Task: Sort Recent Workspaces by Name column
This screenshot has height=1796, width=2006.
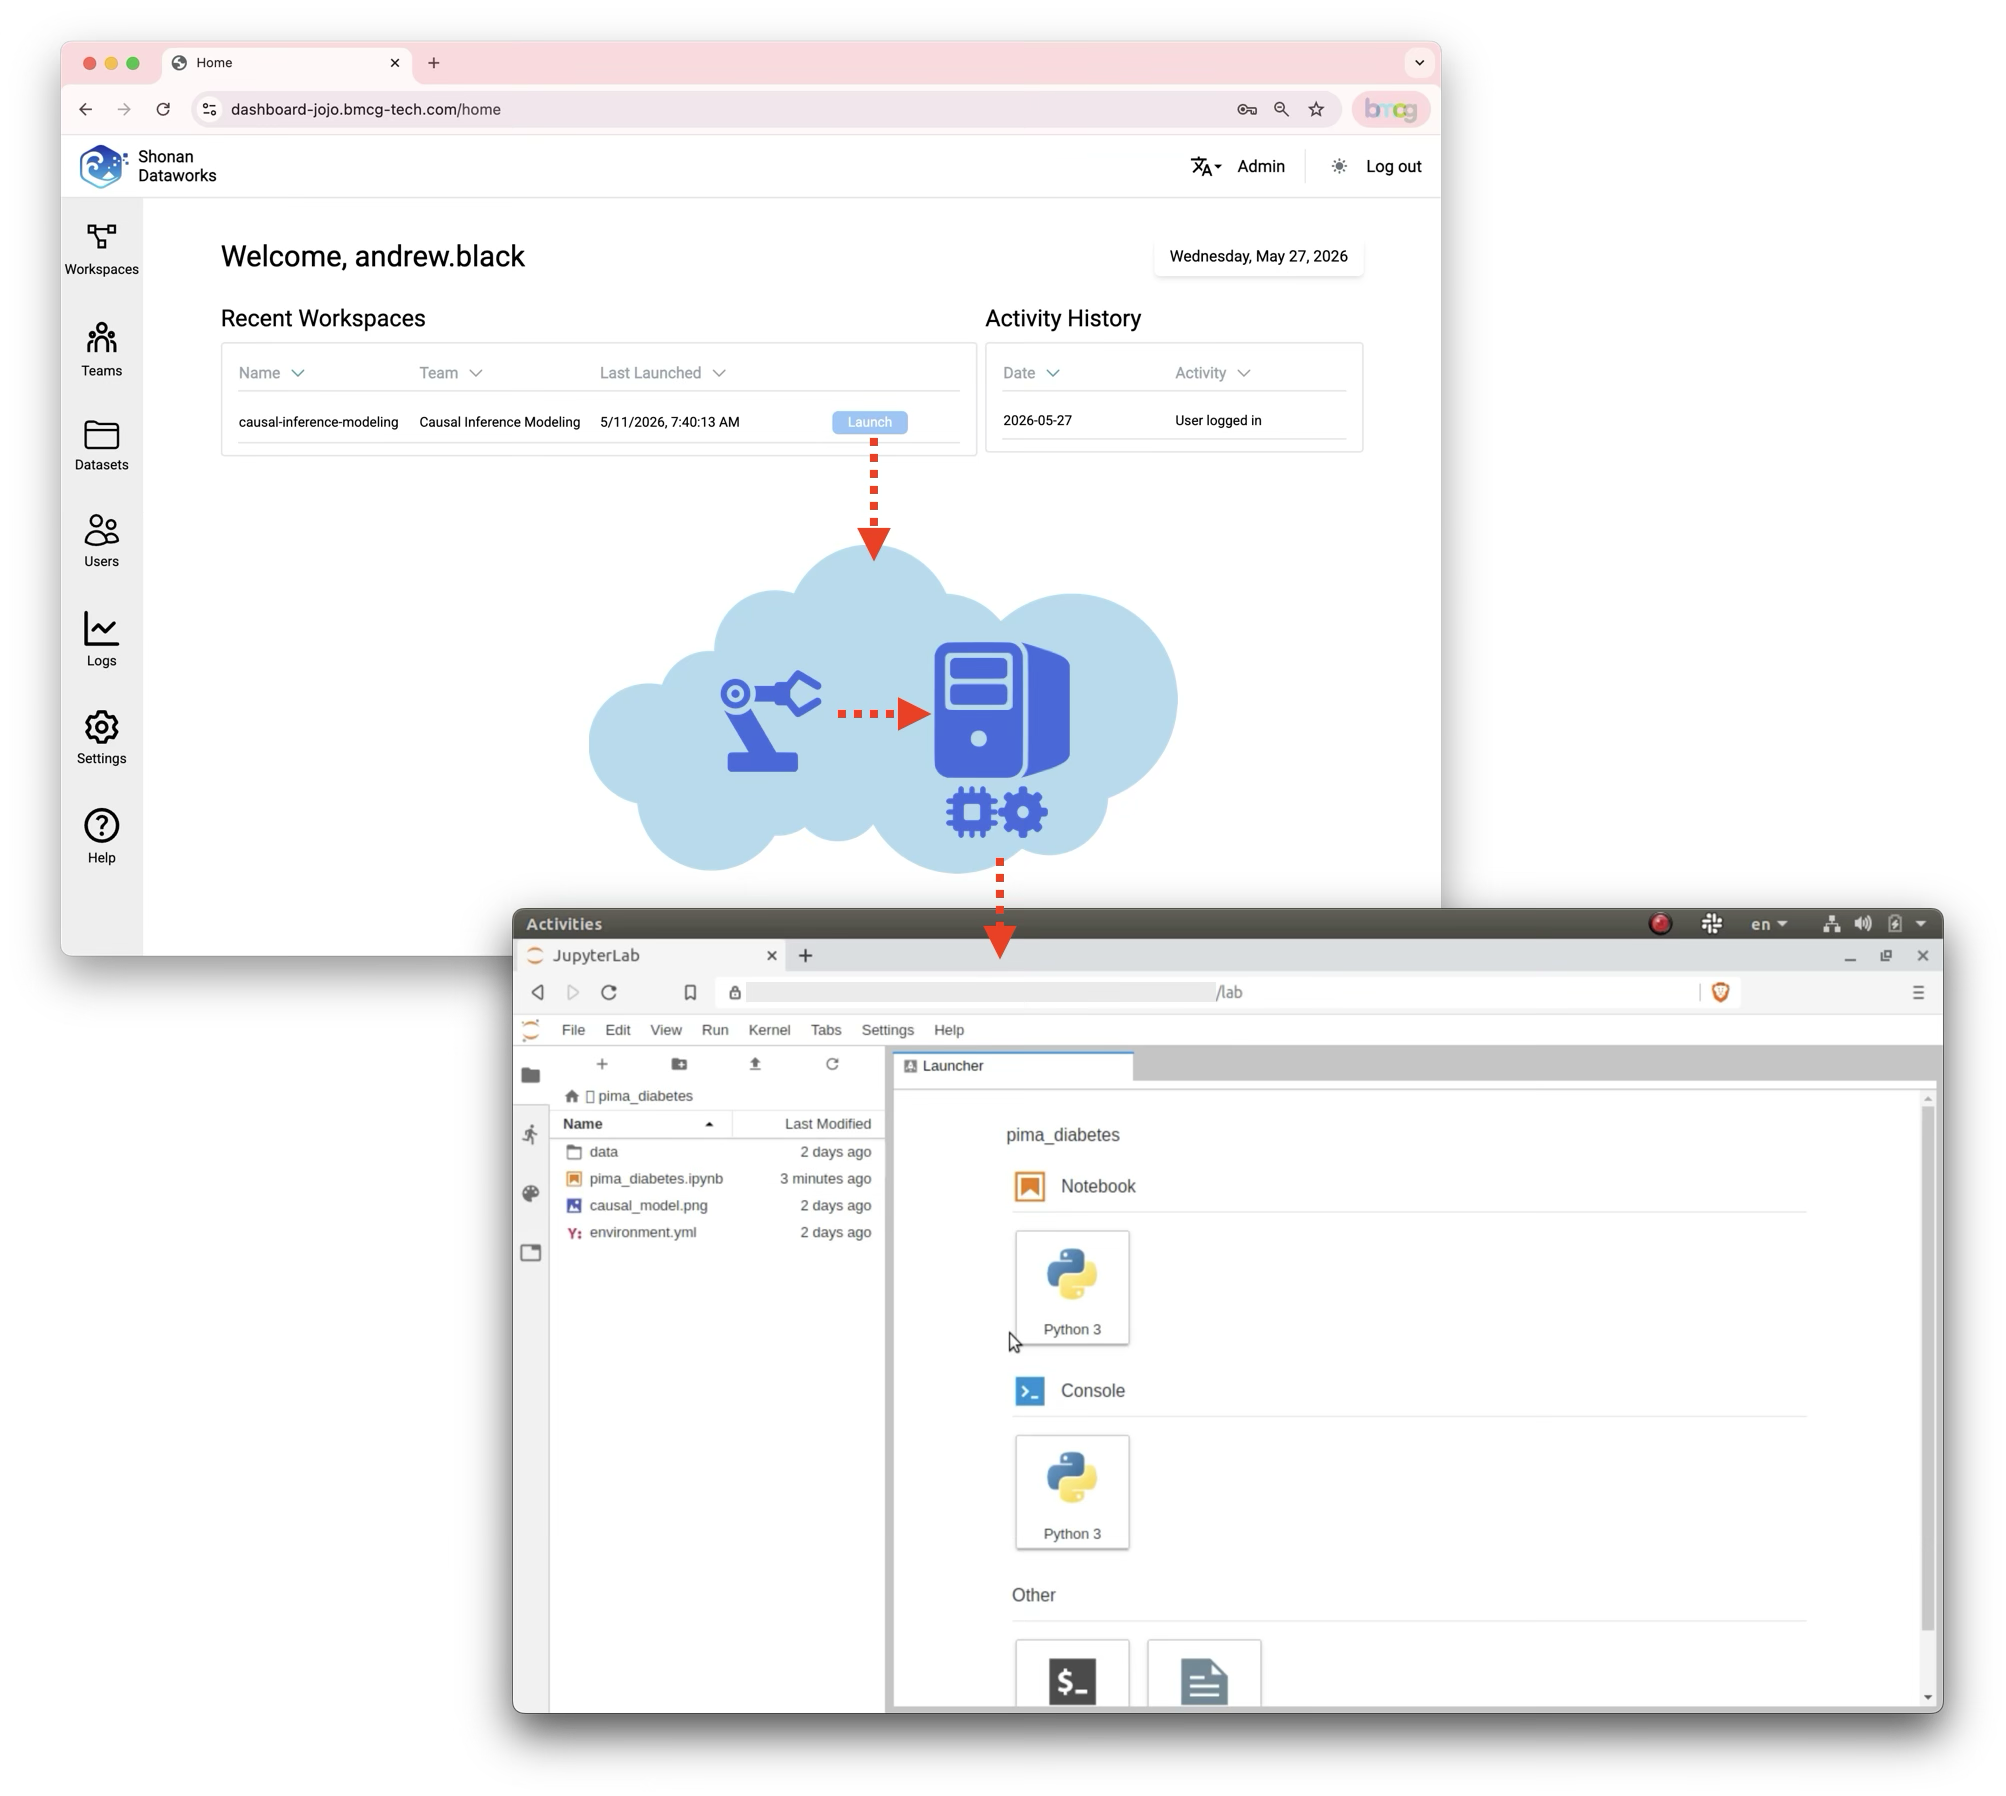Action: [271, 373]
